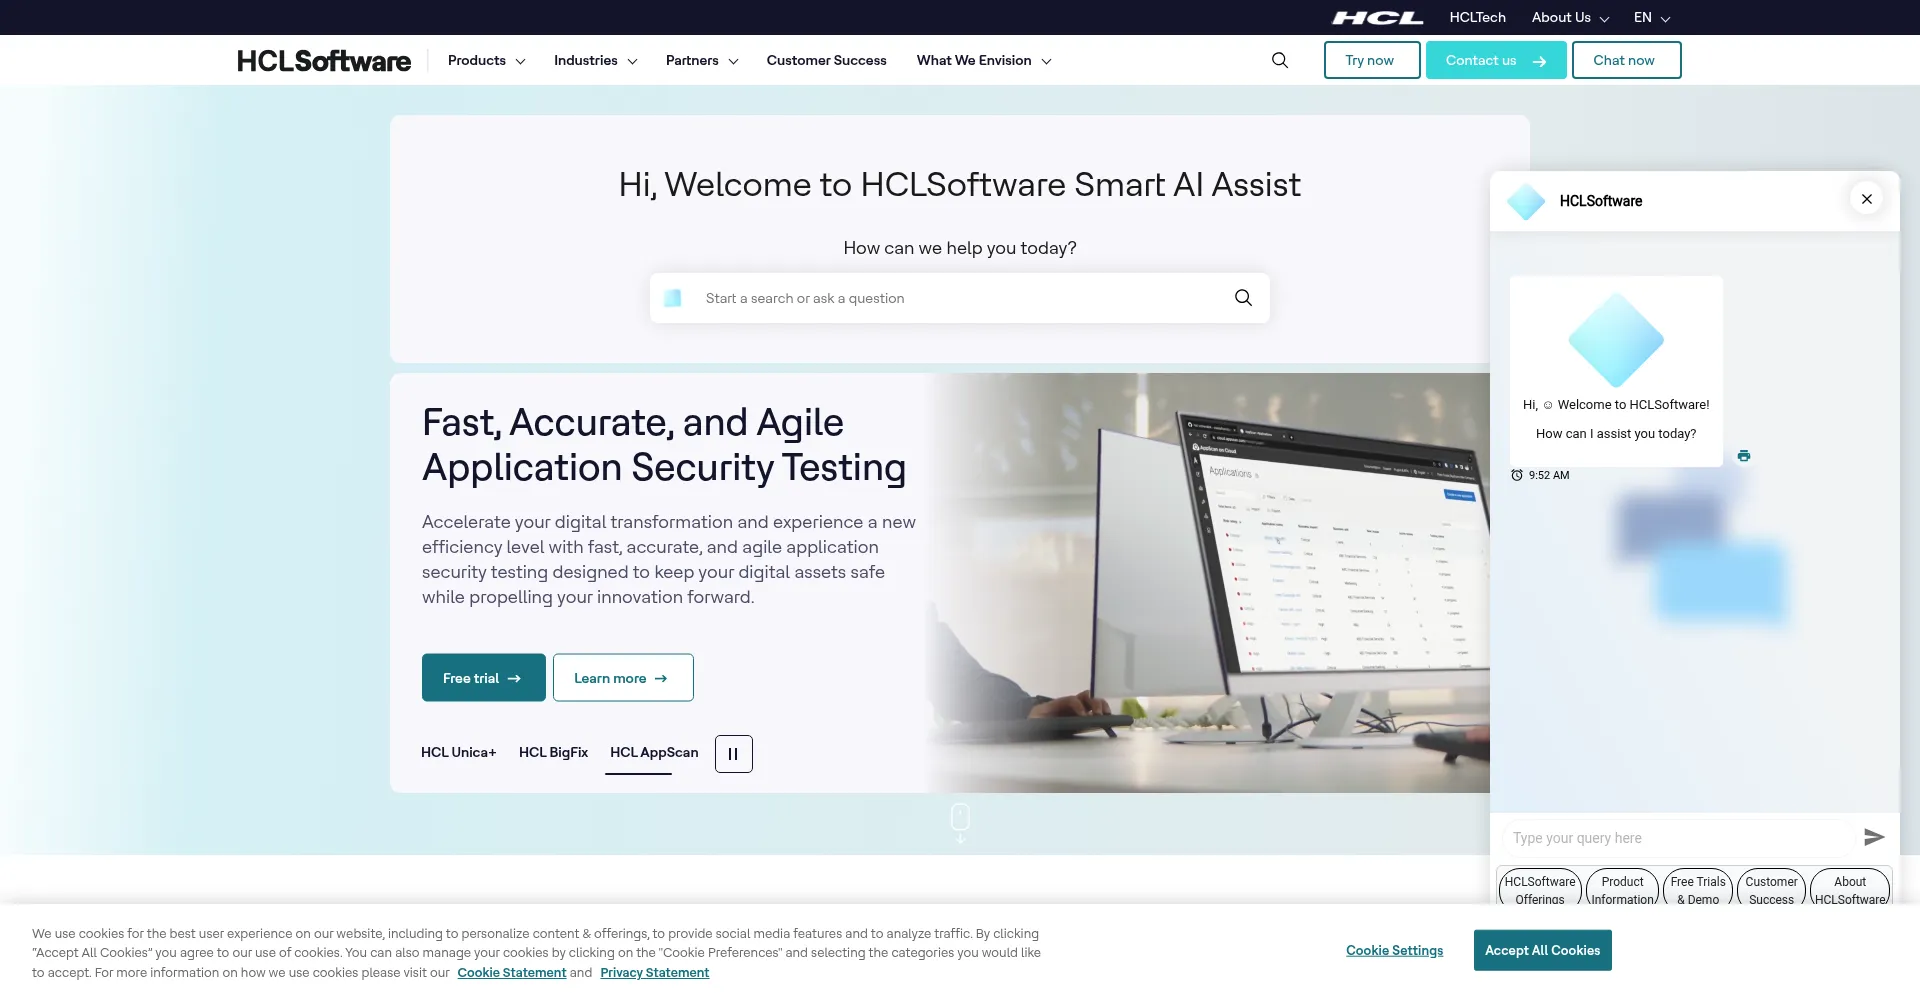Viewport: 1920px width, 993px height.
Task: Expand the Products menu
Action: [x=486, y=60]
